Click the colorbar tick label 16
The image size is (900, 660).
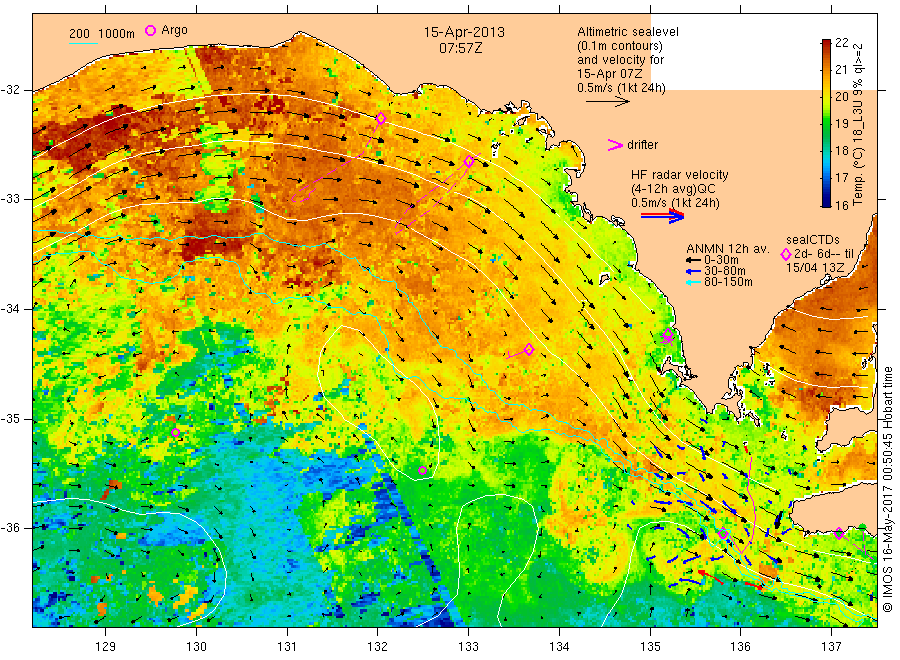tap(841, 205)
